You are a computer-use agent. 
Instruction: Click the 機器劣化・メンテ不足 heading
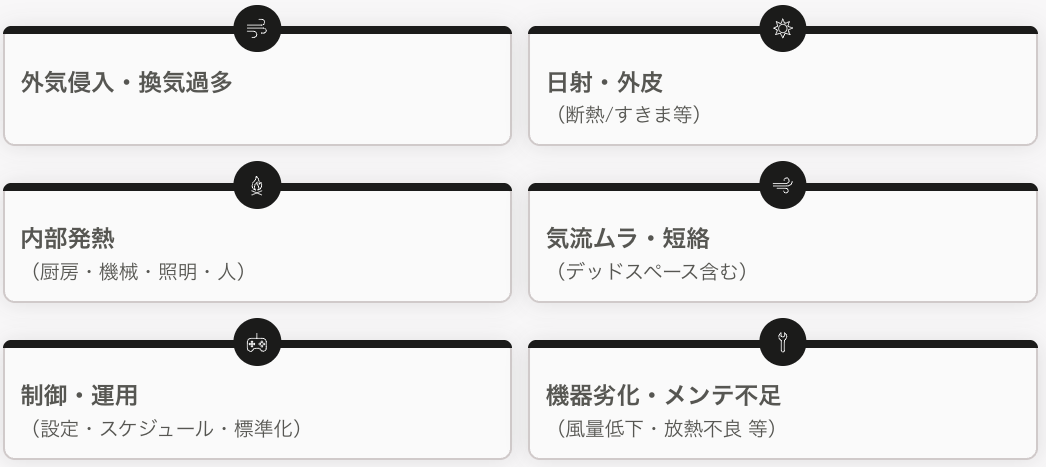tap(663, 396)
